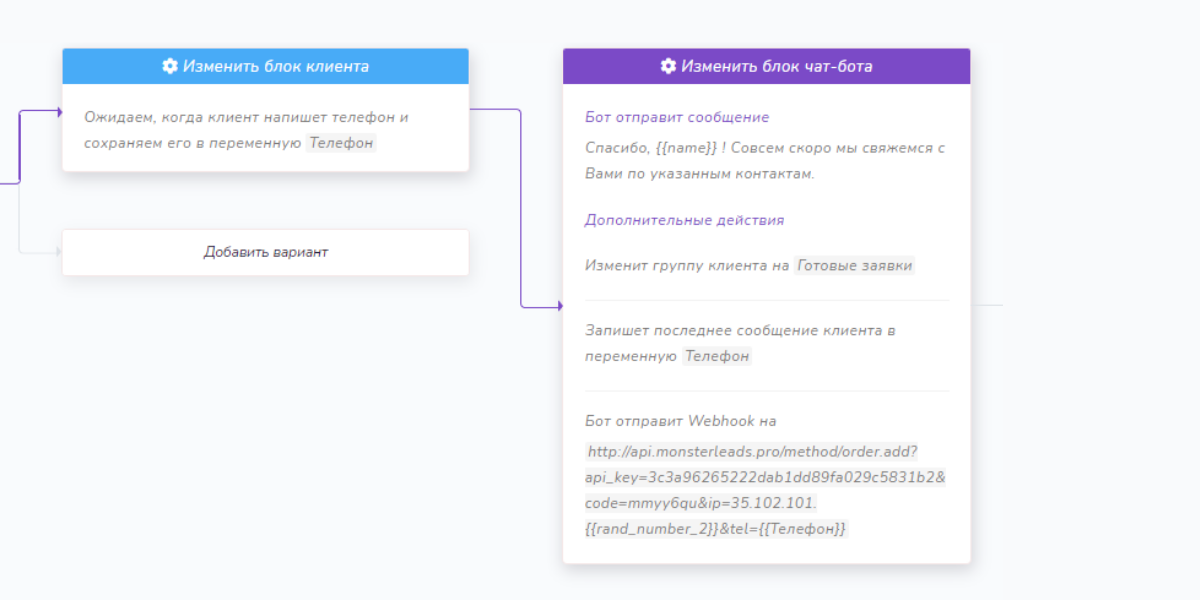This screenshot has width=1200, height=600.
Task: Click the thank-you message text with {{name}}
Action: pos(765,161)
